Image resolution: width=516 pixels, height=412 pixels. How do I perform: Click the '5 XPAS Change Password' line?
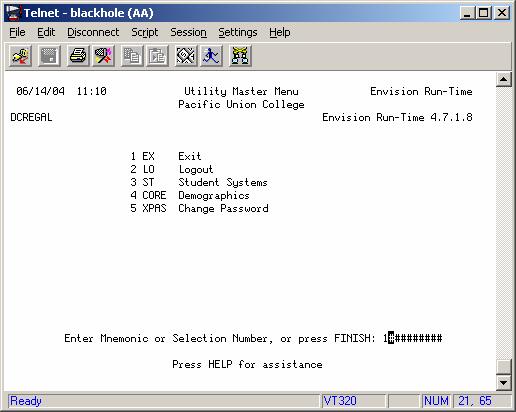pos(199,208)
